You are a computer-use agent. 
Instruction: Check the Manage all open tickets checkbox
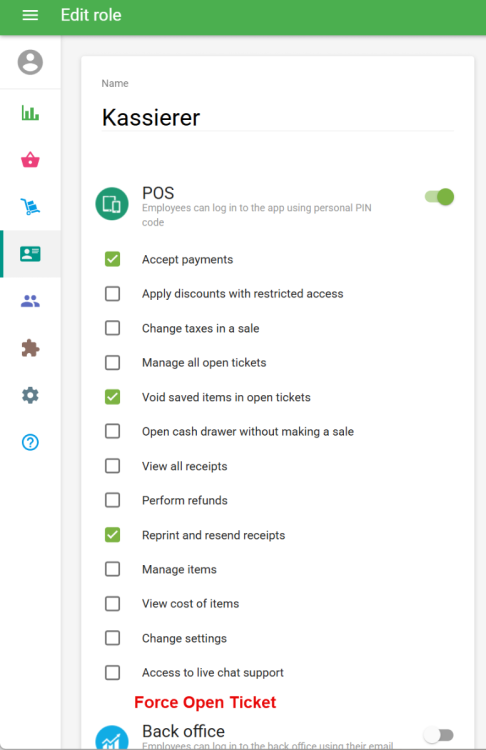point(112,363)
